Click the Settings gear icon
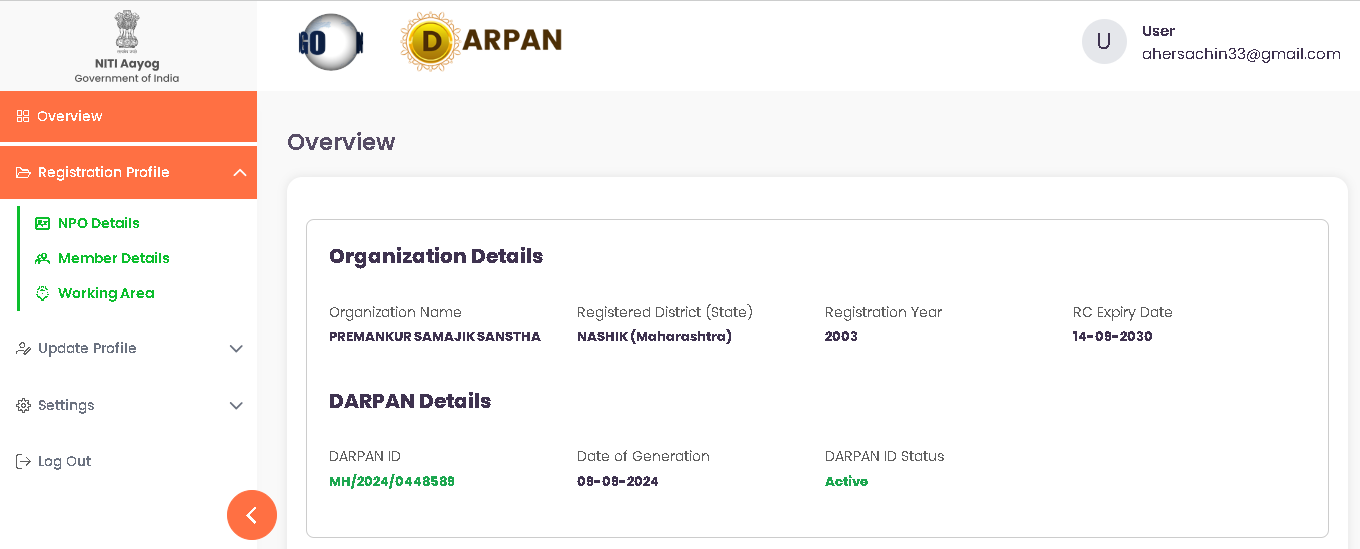1360x549 pixels. (x=23, y=405)
